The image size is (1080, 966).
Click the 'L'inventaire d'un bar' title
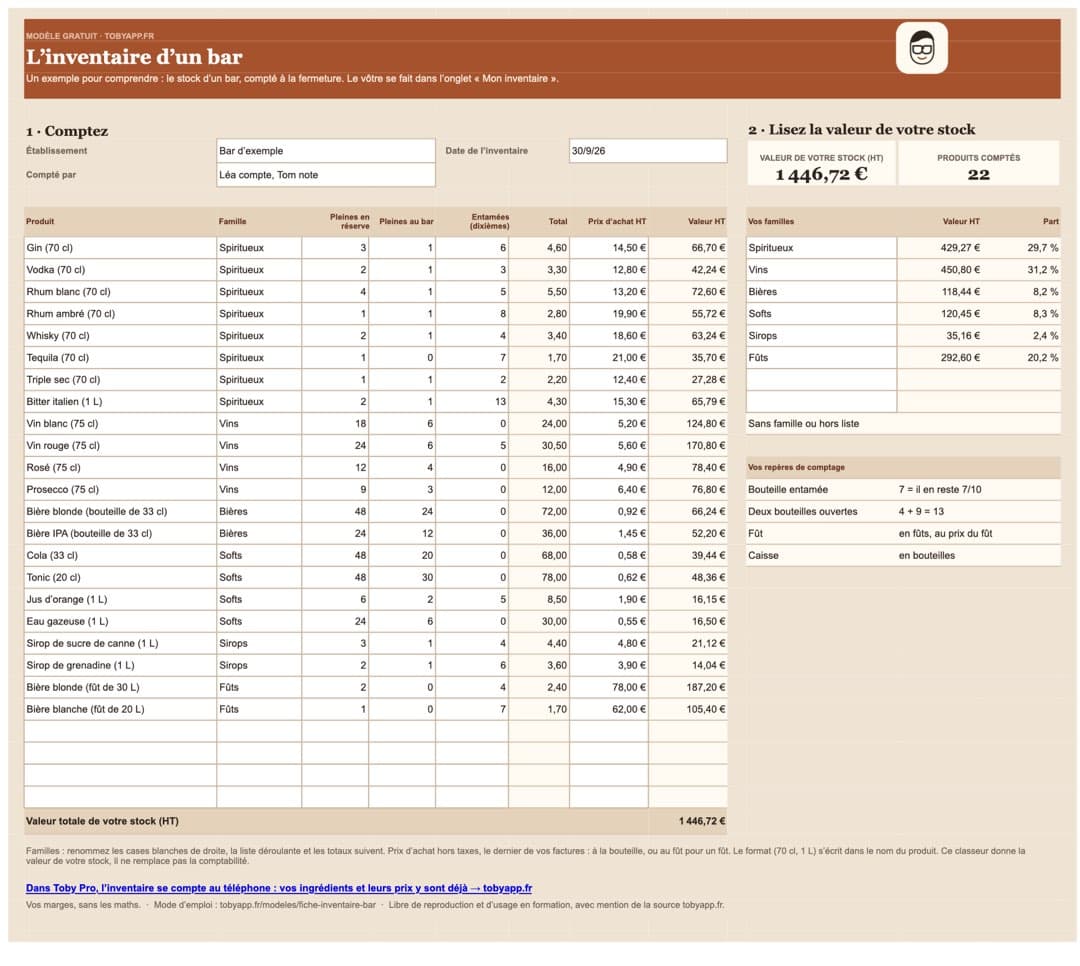[134, 57]
